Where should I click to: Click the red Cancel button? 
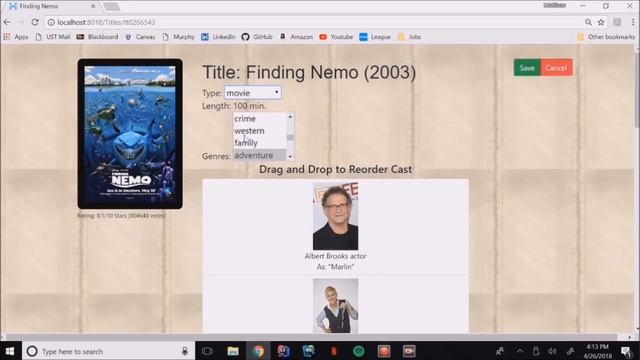point(556,68)
